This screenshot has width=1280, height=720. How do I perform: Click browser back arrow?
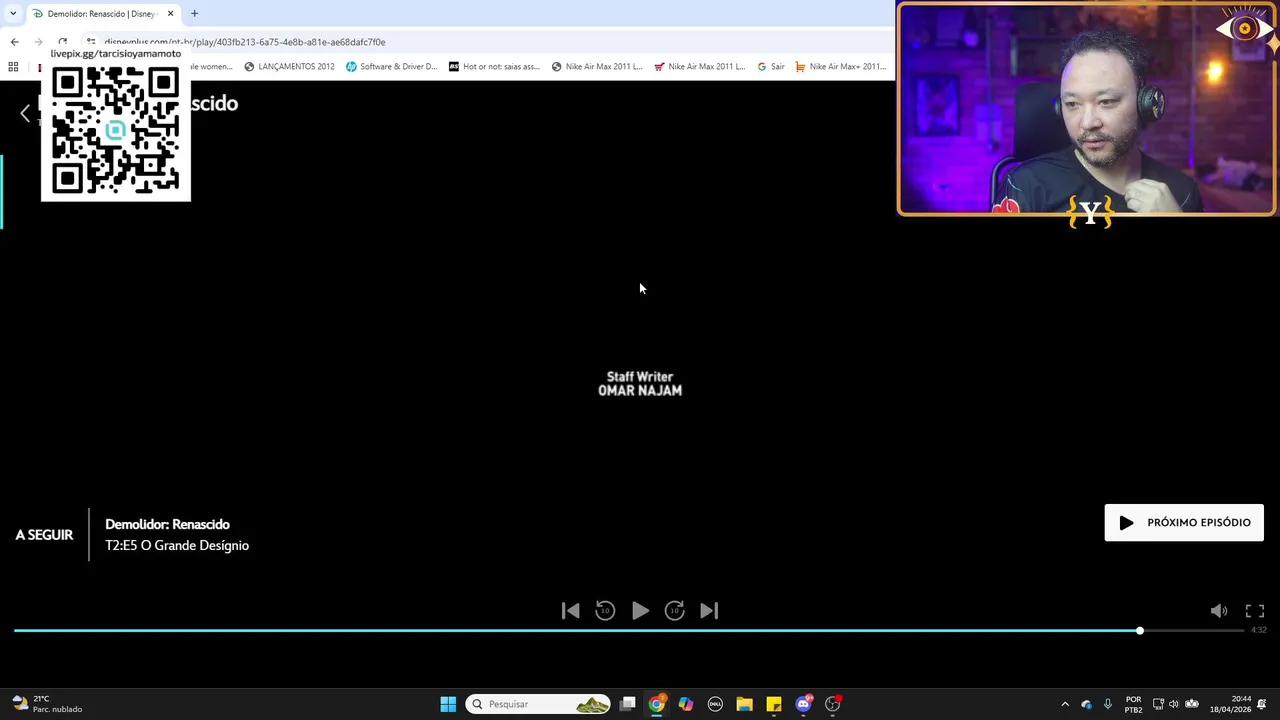coord(14,42)
